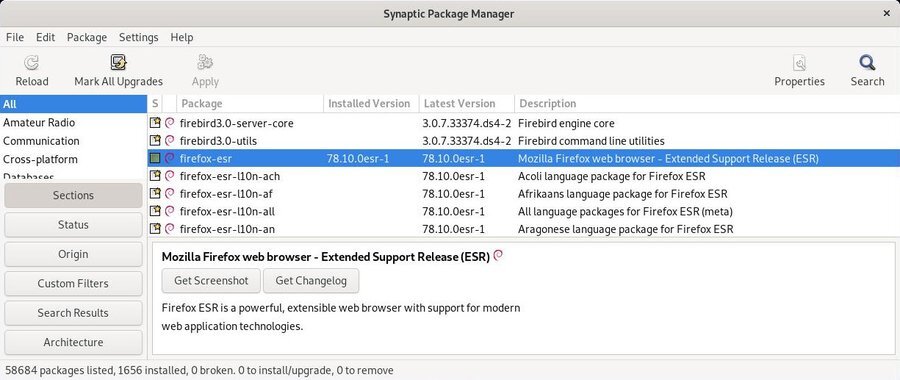
Task: Select the firefox-esr-l10n-ach package name
Action: [230, 176]
